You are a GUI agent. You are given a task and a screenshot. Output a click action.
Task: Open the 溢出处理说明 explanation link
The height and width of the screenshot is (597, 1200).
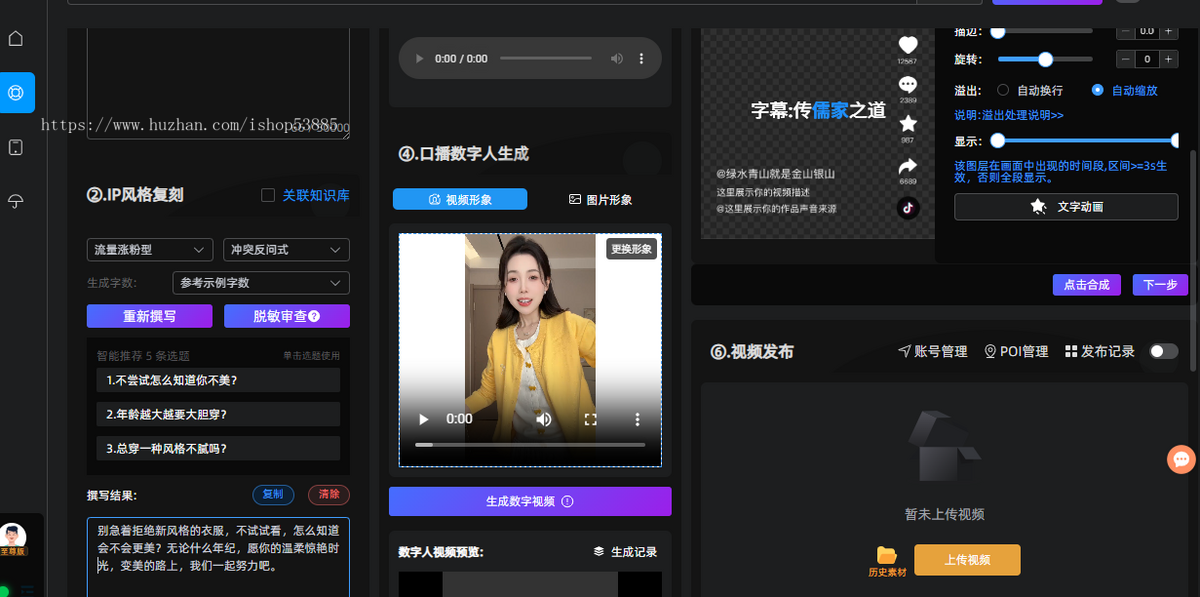click(1009, 115)
